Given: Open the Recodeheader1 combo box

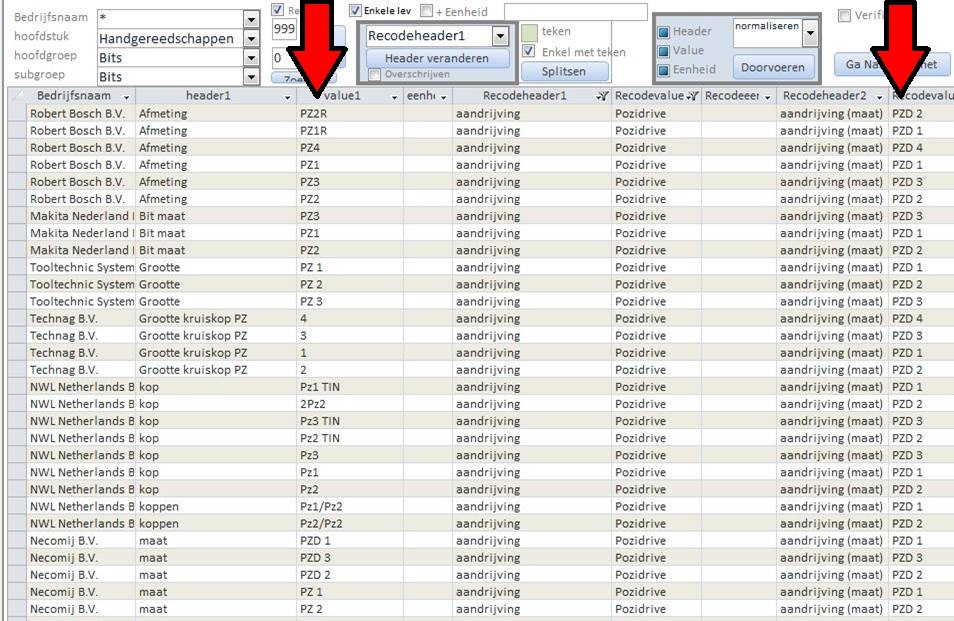Looking at the screenshot, I should tap(500, 36).
